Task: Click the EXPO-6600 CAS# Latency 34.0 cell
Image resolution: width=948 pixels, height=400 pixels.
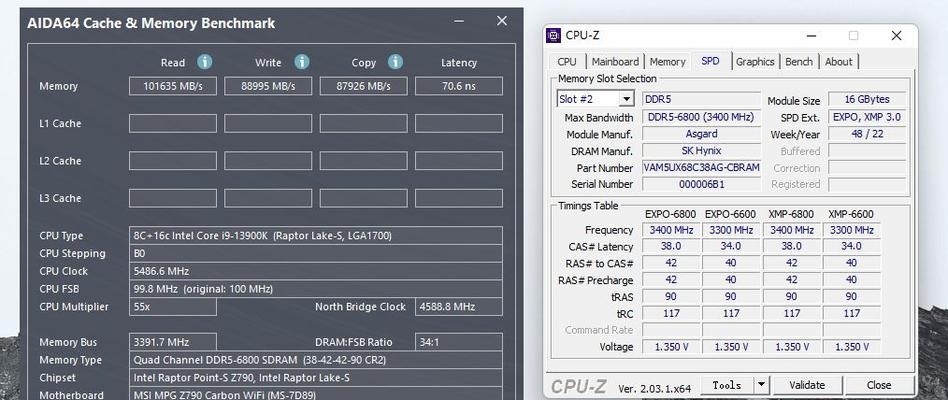Action: 731,247
